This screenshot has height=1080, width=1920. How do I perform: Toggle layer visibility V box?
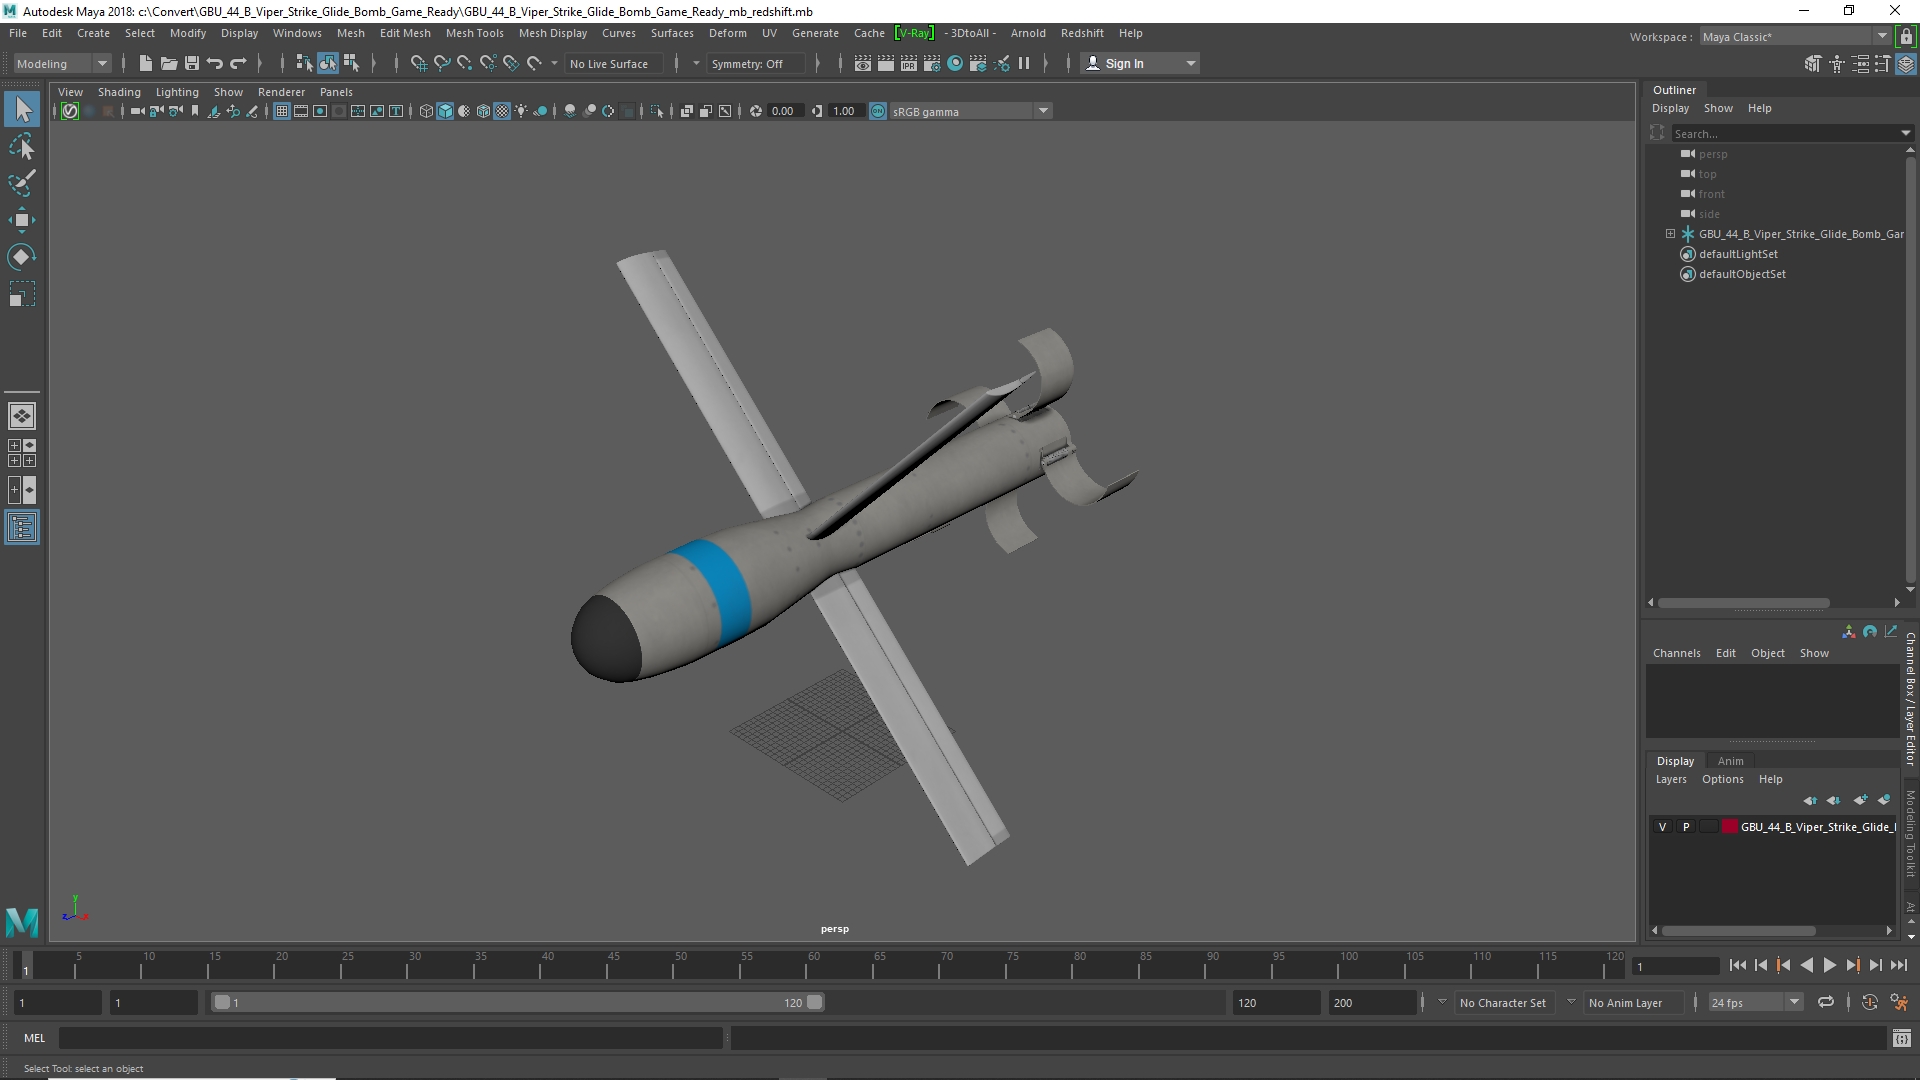click(x=1662, y=827)
